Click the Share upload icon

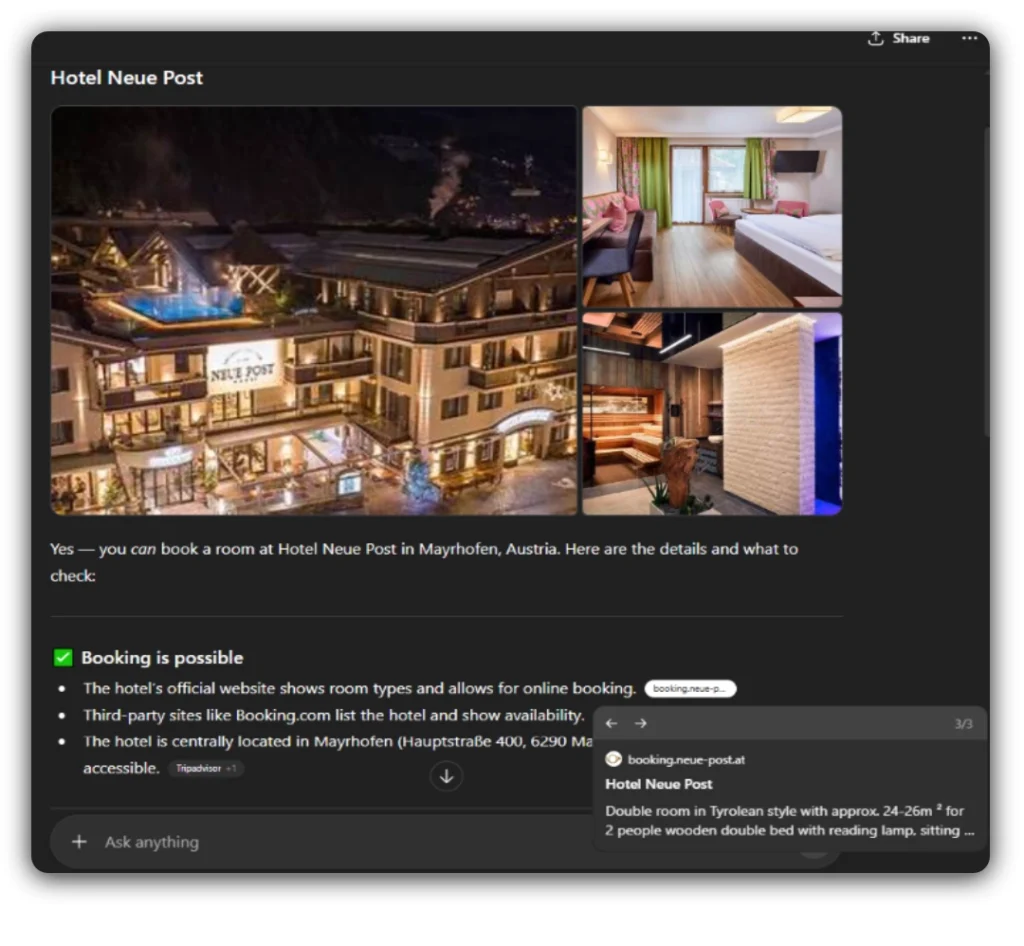pyautogui.click(x=876, y=38)
